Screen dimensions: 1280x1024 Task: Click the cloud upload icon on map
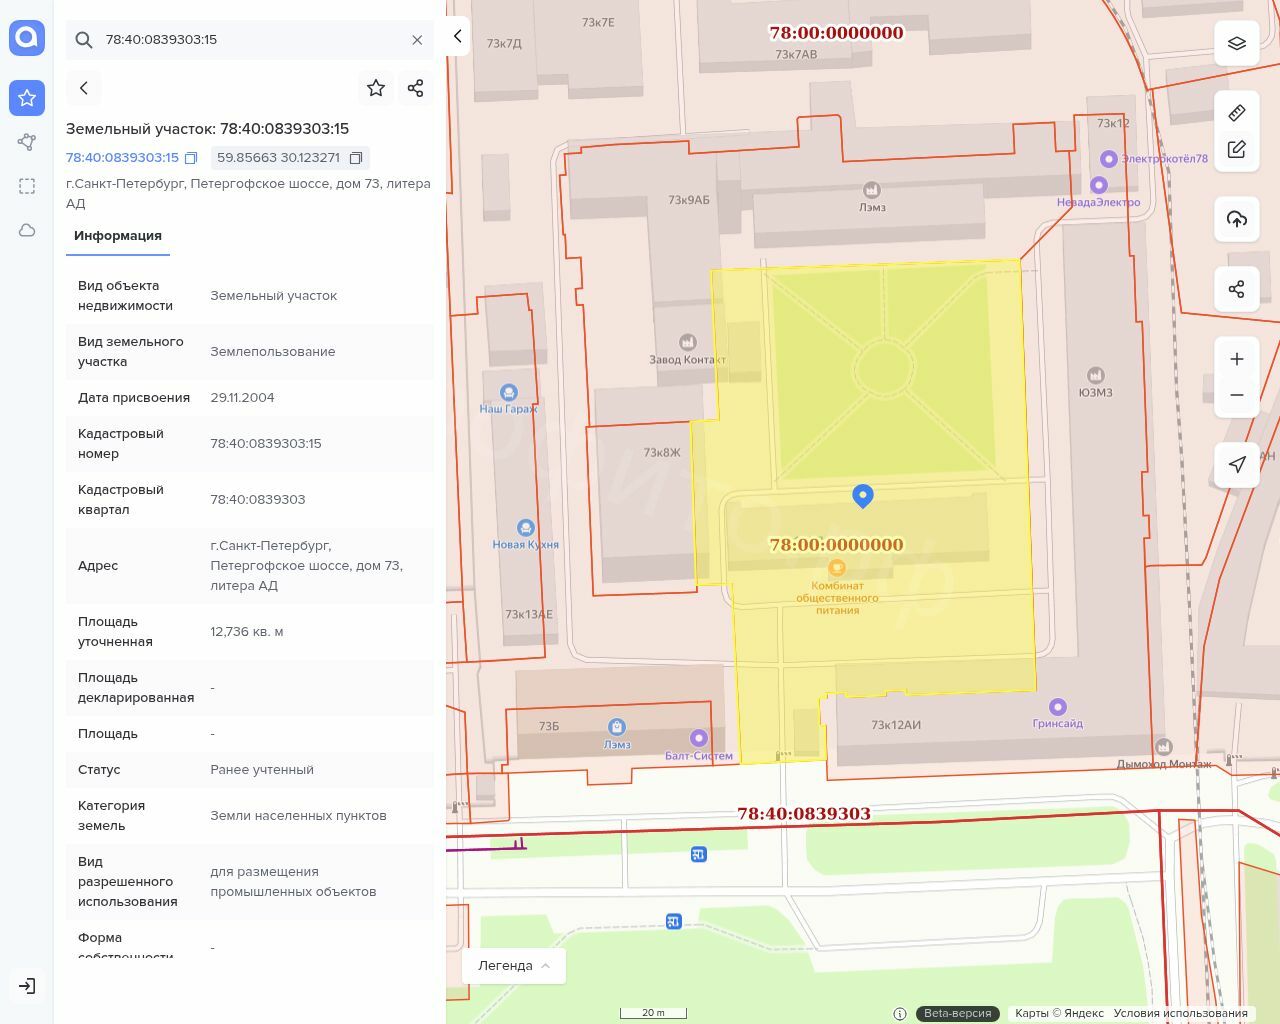(x=1237, y=219)
